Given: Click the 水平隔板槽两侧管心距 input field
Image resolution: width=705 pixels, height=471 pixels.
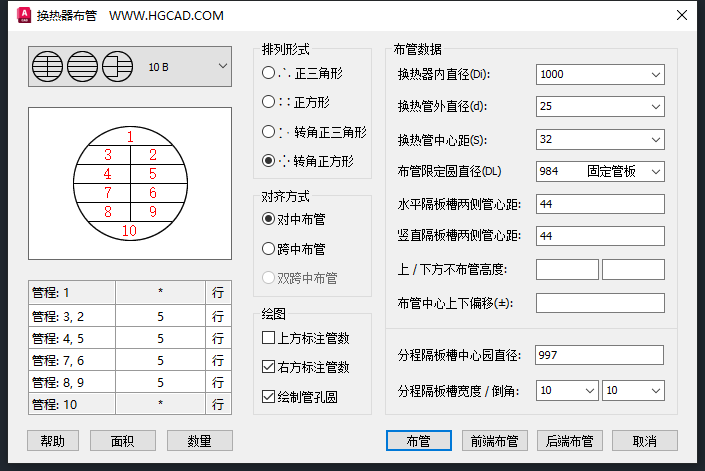Looking at the screenshot, I should (600, 204).
